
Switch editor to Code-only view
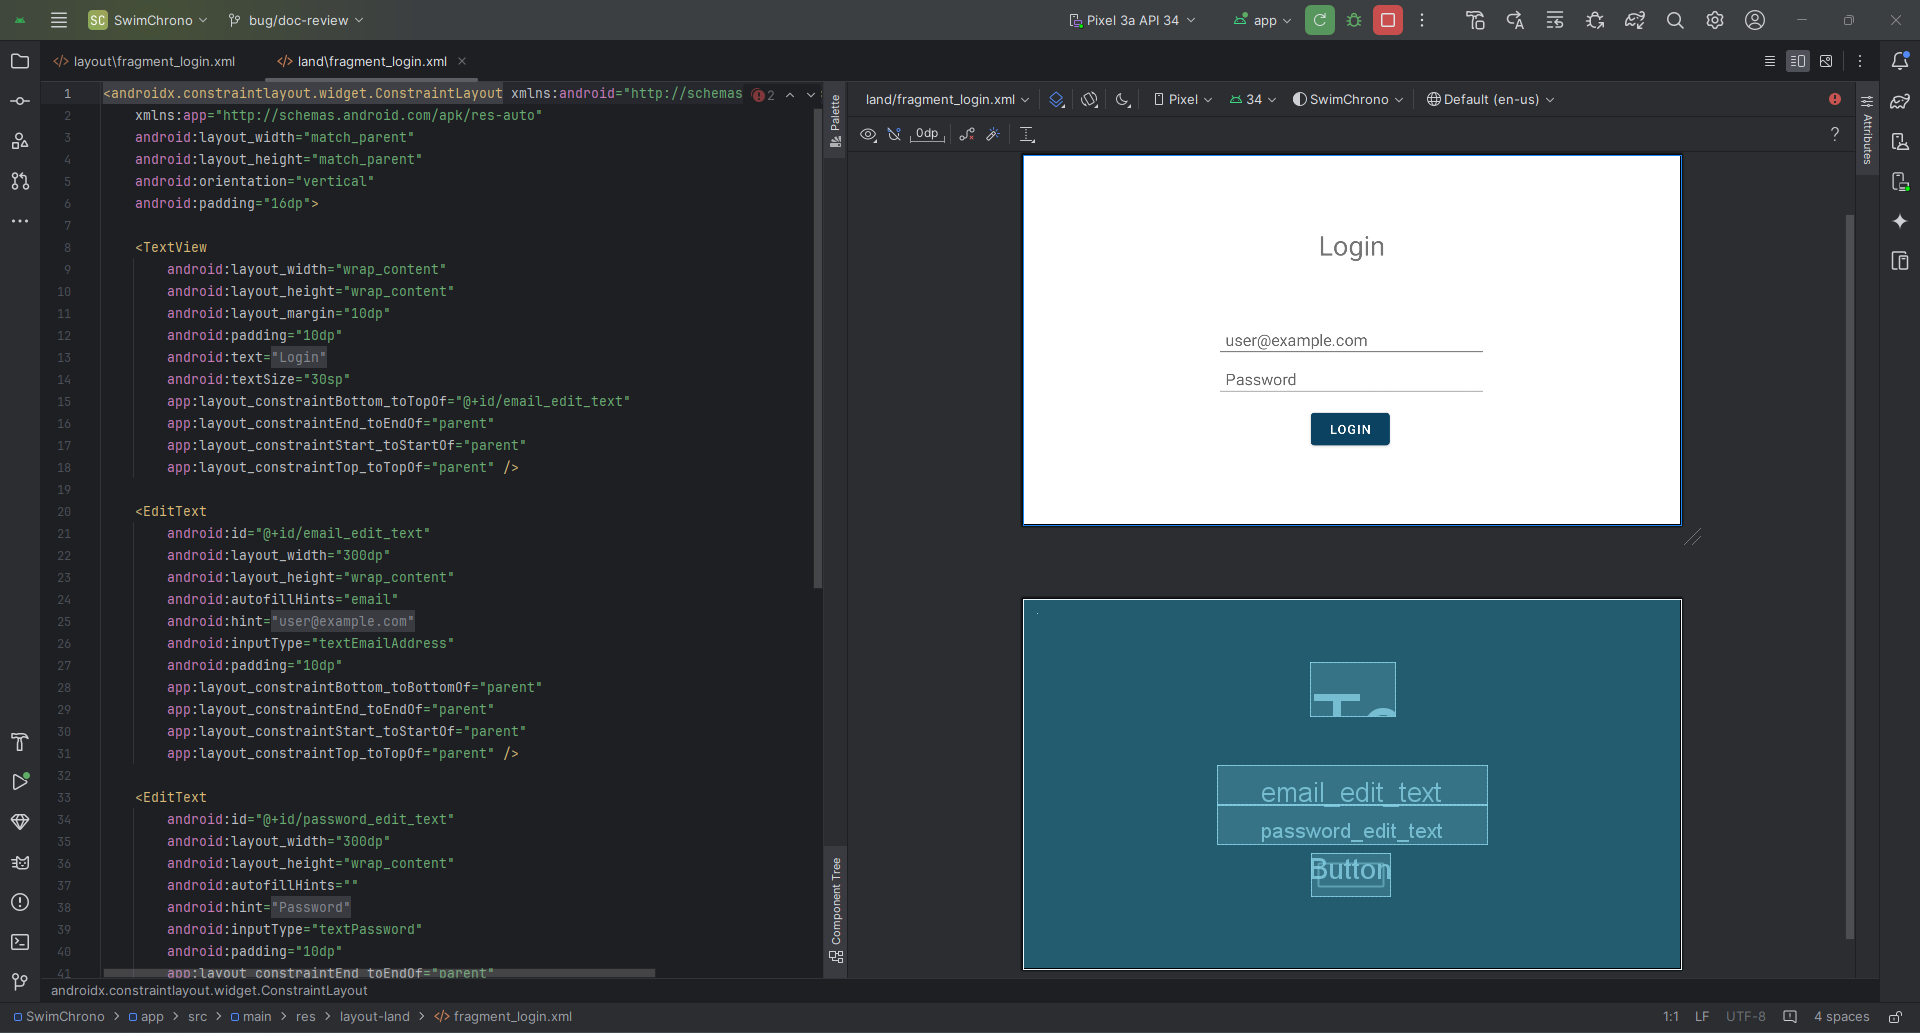[1770, 61]
